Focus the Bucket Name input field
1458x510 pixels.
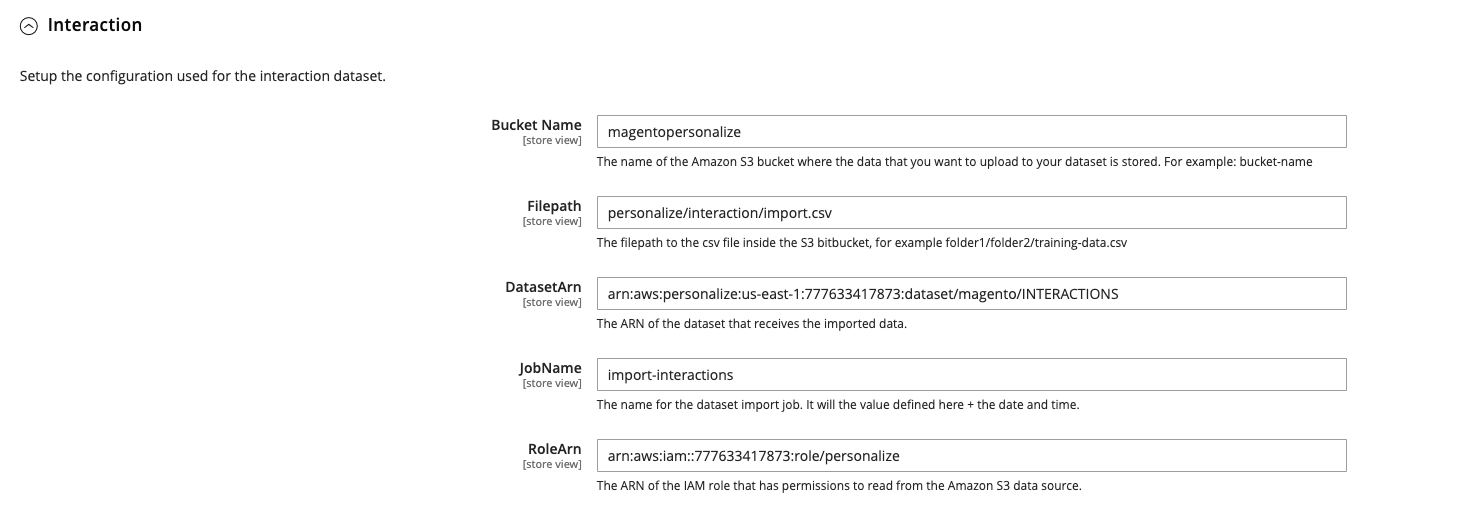point(970,132)
